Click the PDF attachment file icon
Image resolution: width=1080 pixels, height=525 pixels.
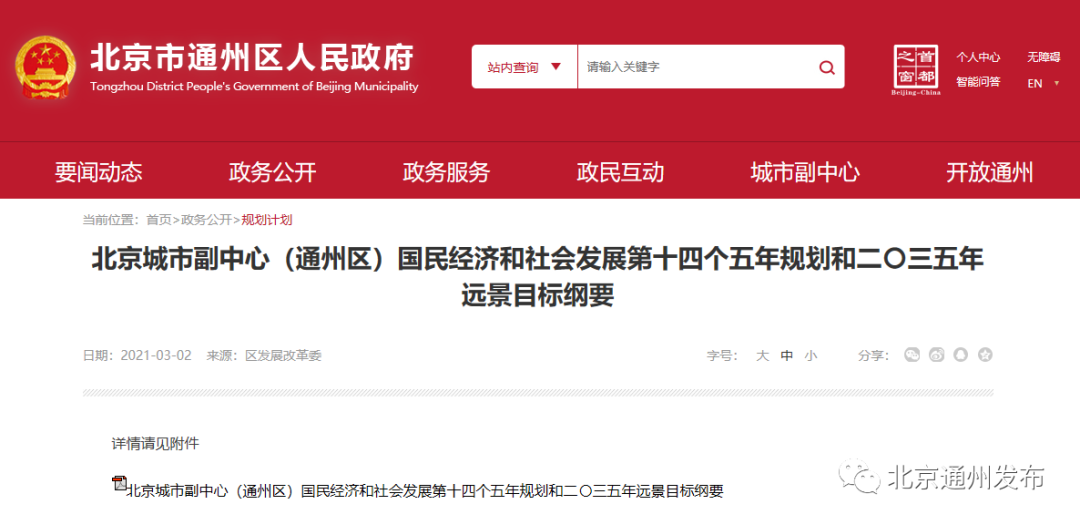coord(118,484)
